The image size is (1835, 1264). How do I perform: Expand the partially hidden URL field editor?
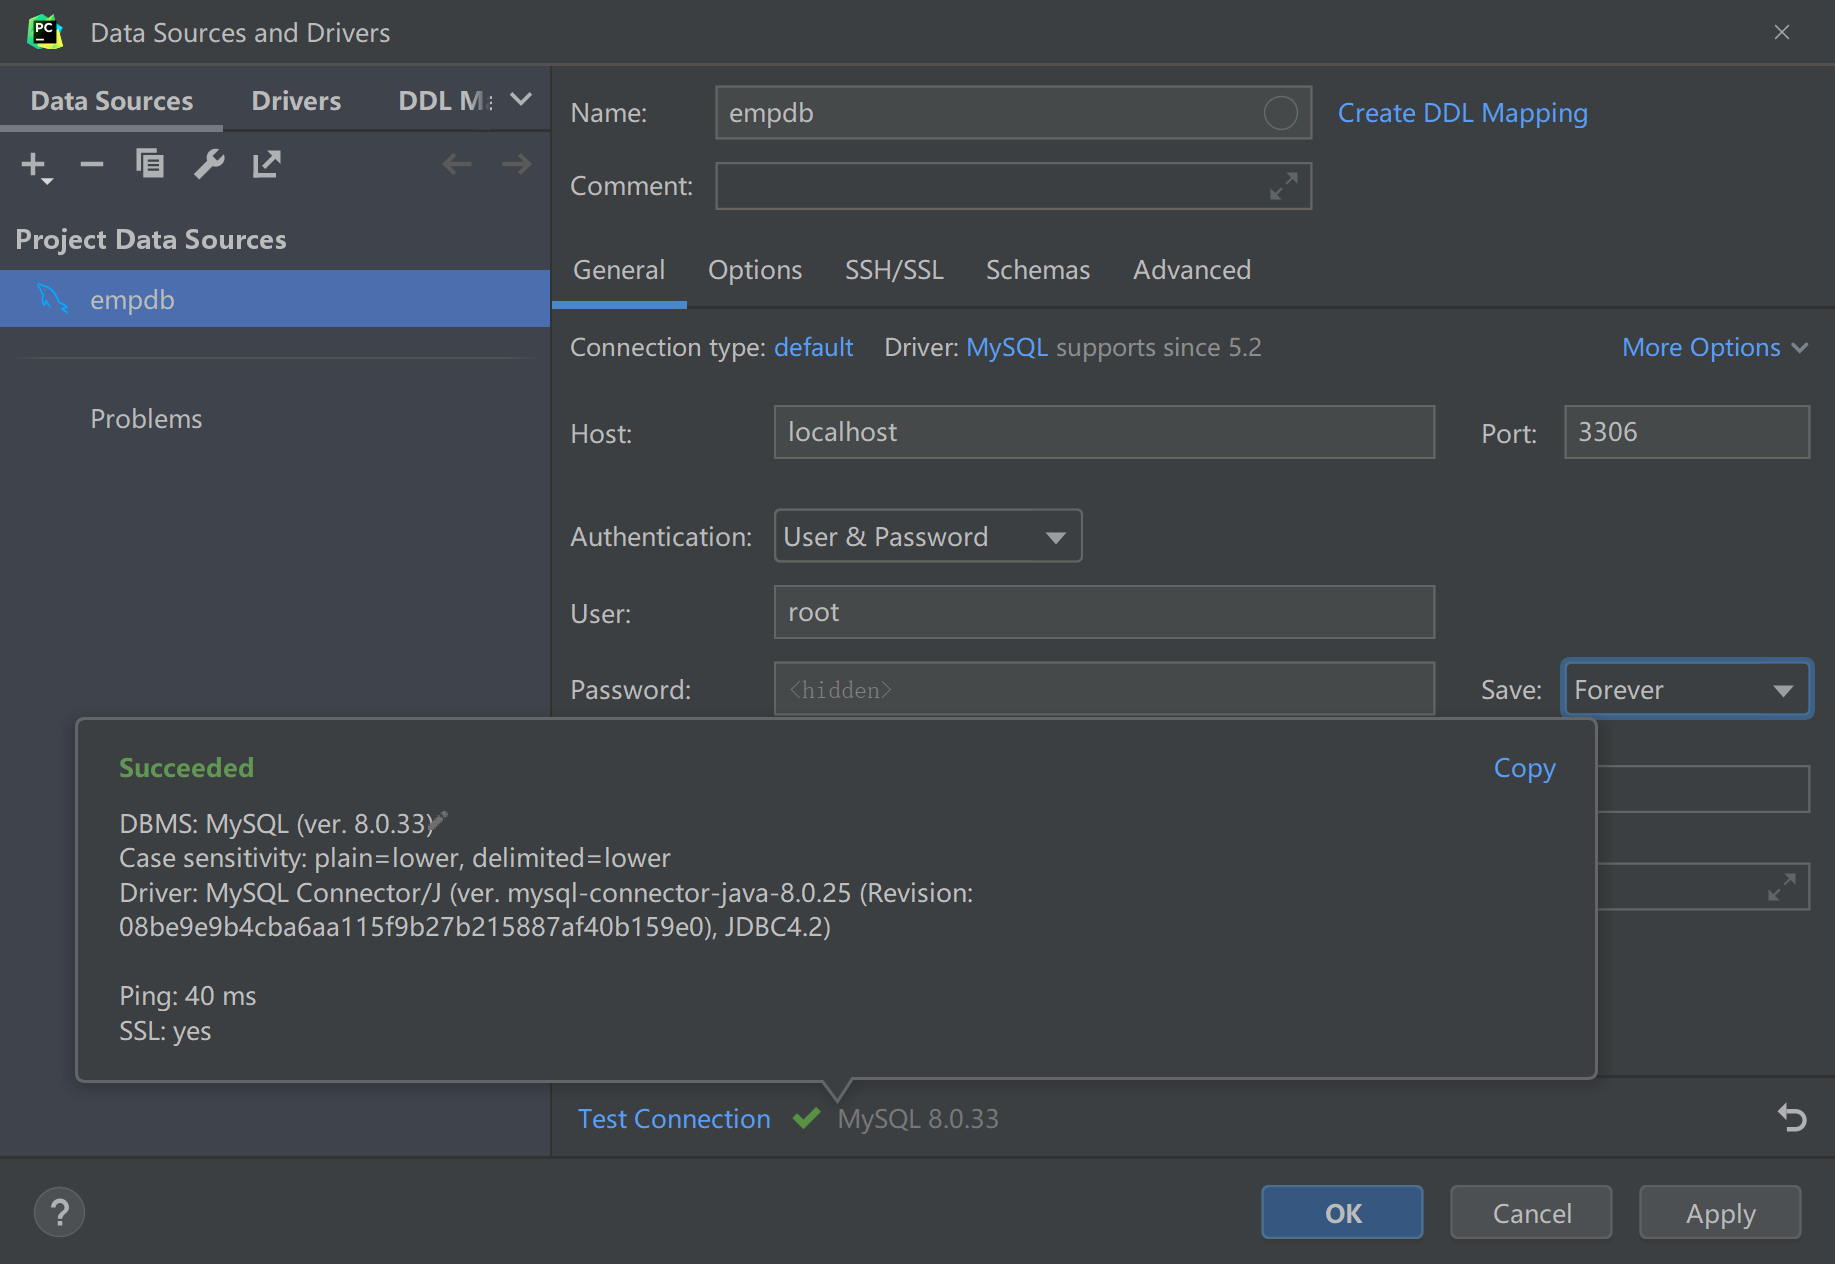[x=1782, y=887]
